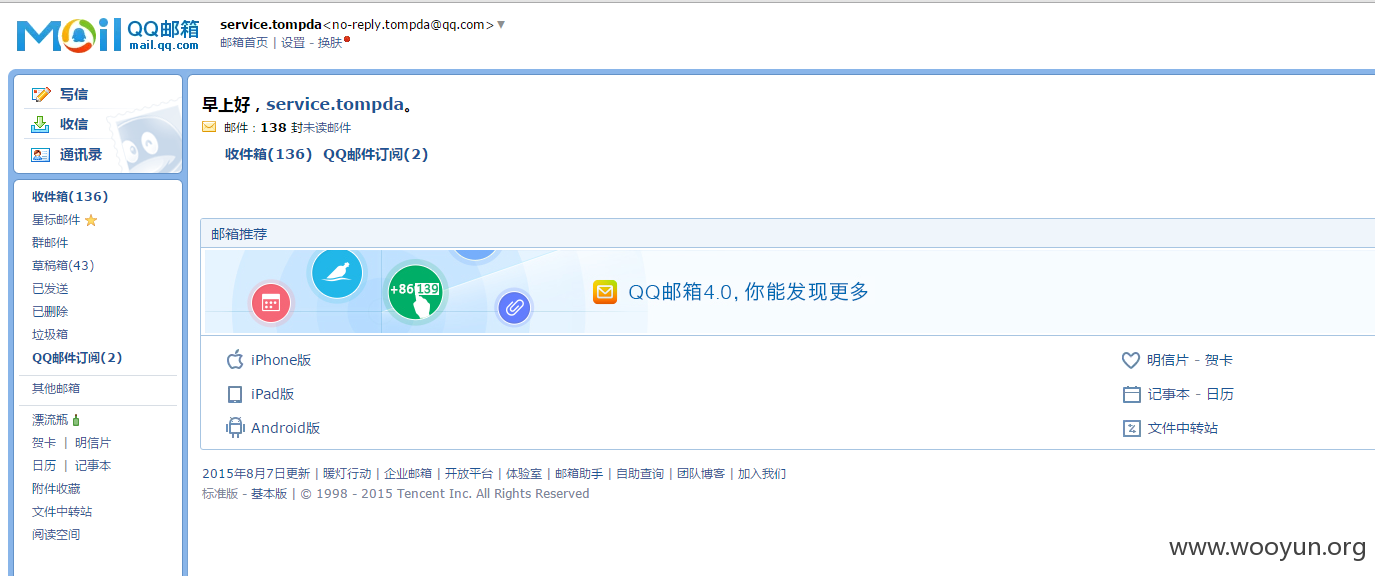Click the QQ Mail logo
This screenshot has width=1375, height=576.
pyautogui.click(x=108, y=35)
